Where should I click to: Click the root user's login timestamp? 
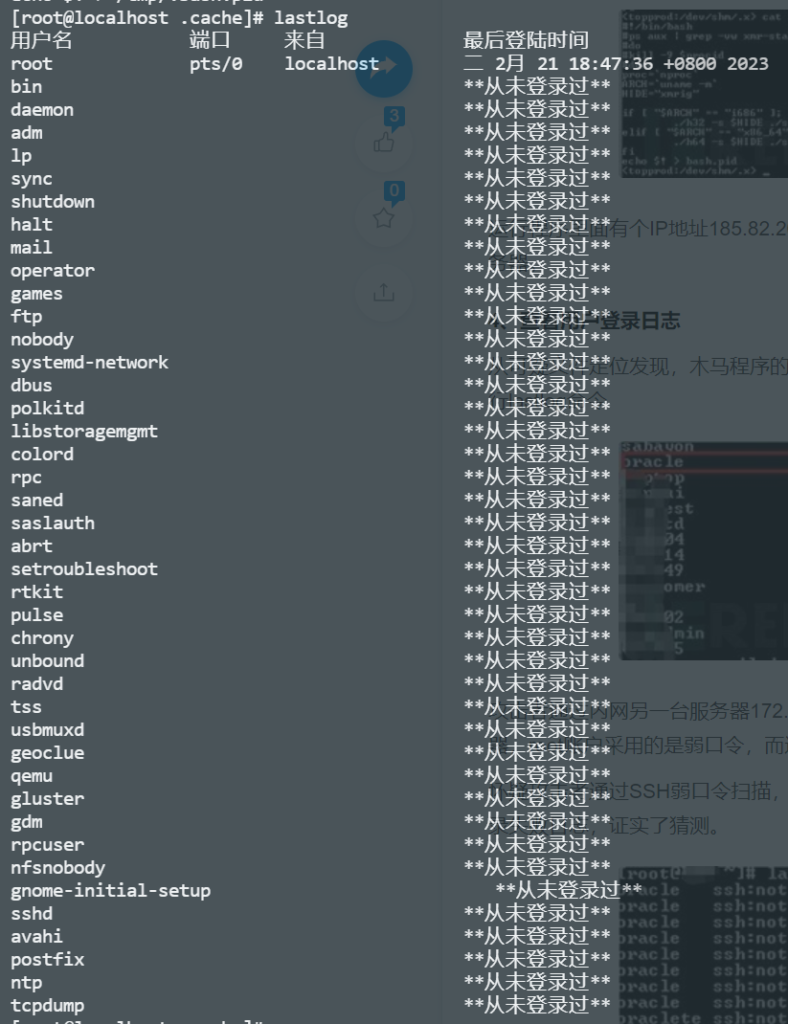tap(616, 64)
